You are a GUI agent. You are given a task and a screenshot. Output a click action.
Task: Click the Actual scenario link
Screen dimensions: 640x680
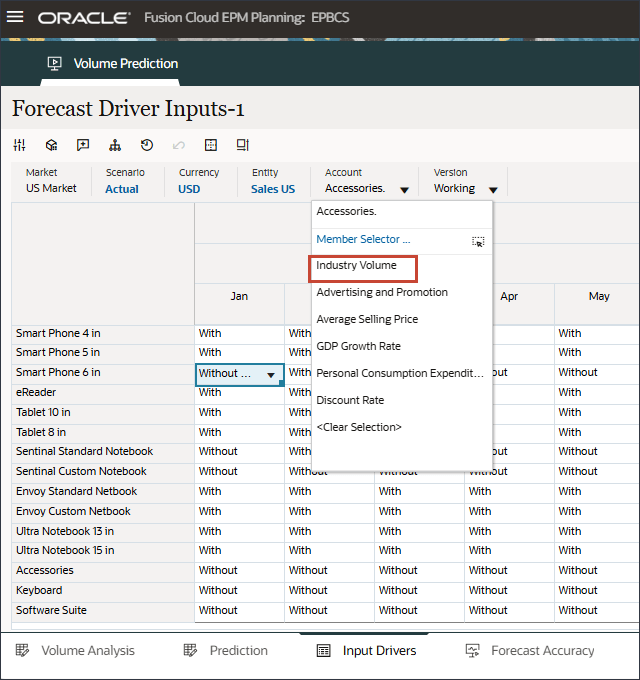tap(122, 189)
